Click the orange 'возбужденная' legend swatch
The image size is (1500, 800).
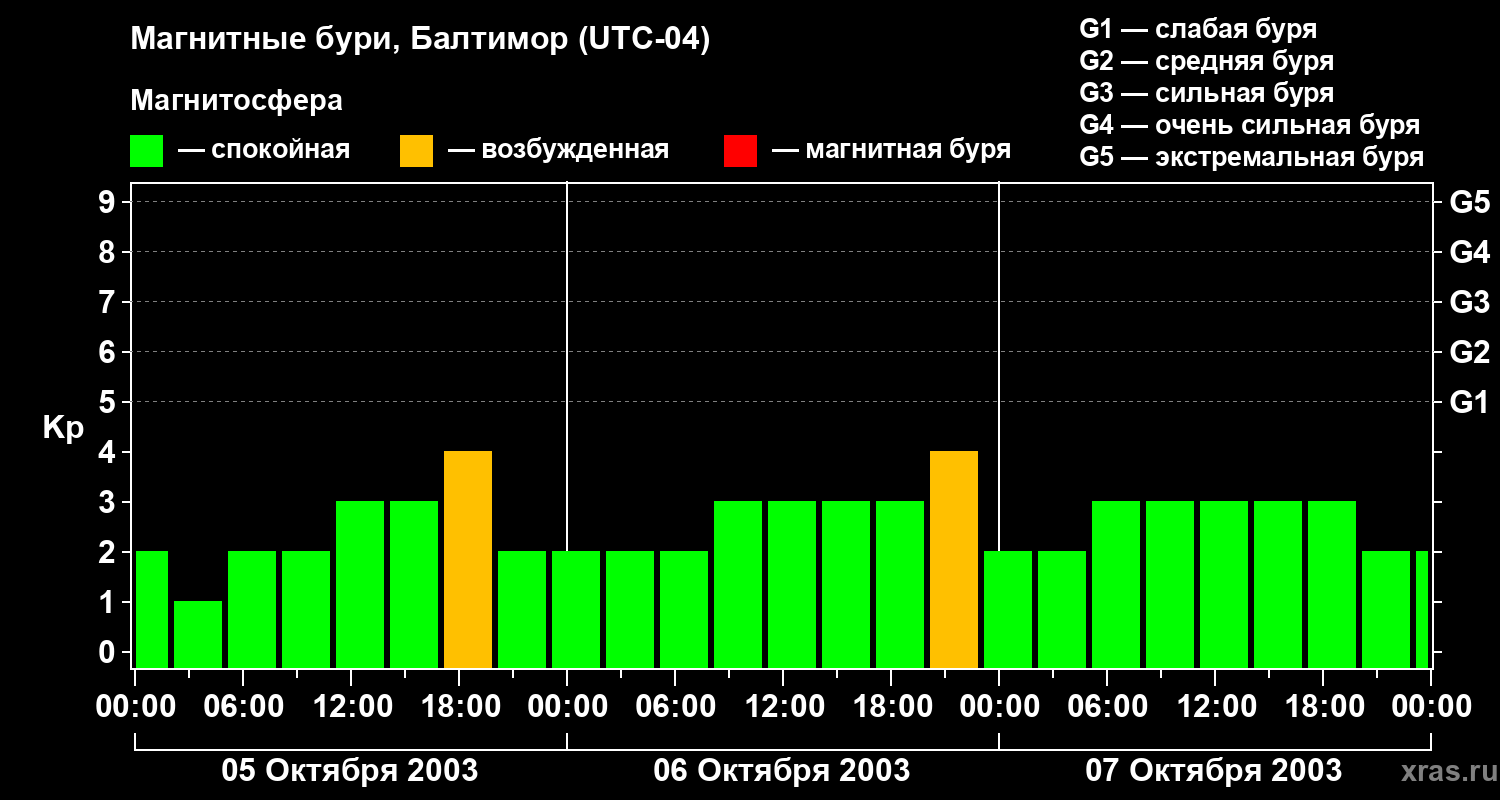coord(416,151)
